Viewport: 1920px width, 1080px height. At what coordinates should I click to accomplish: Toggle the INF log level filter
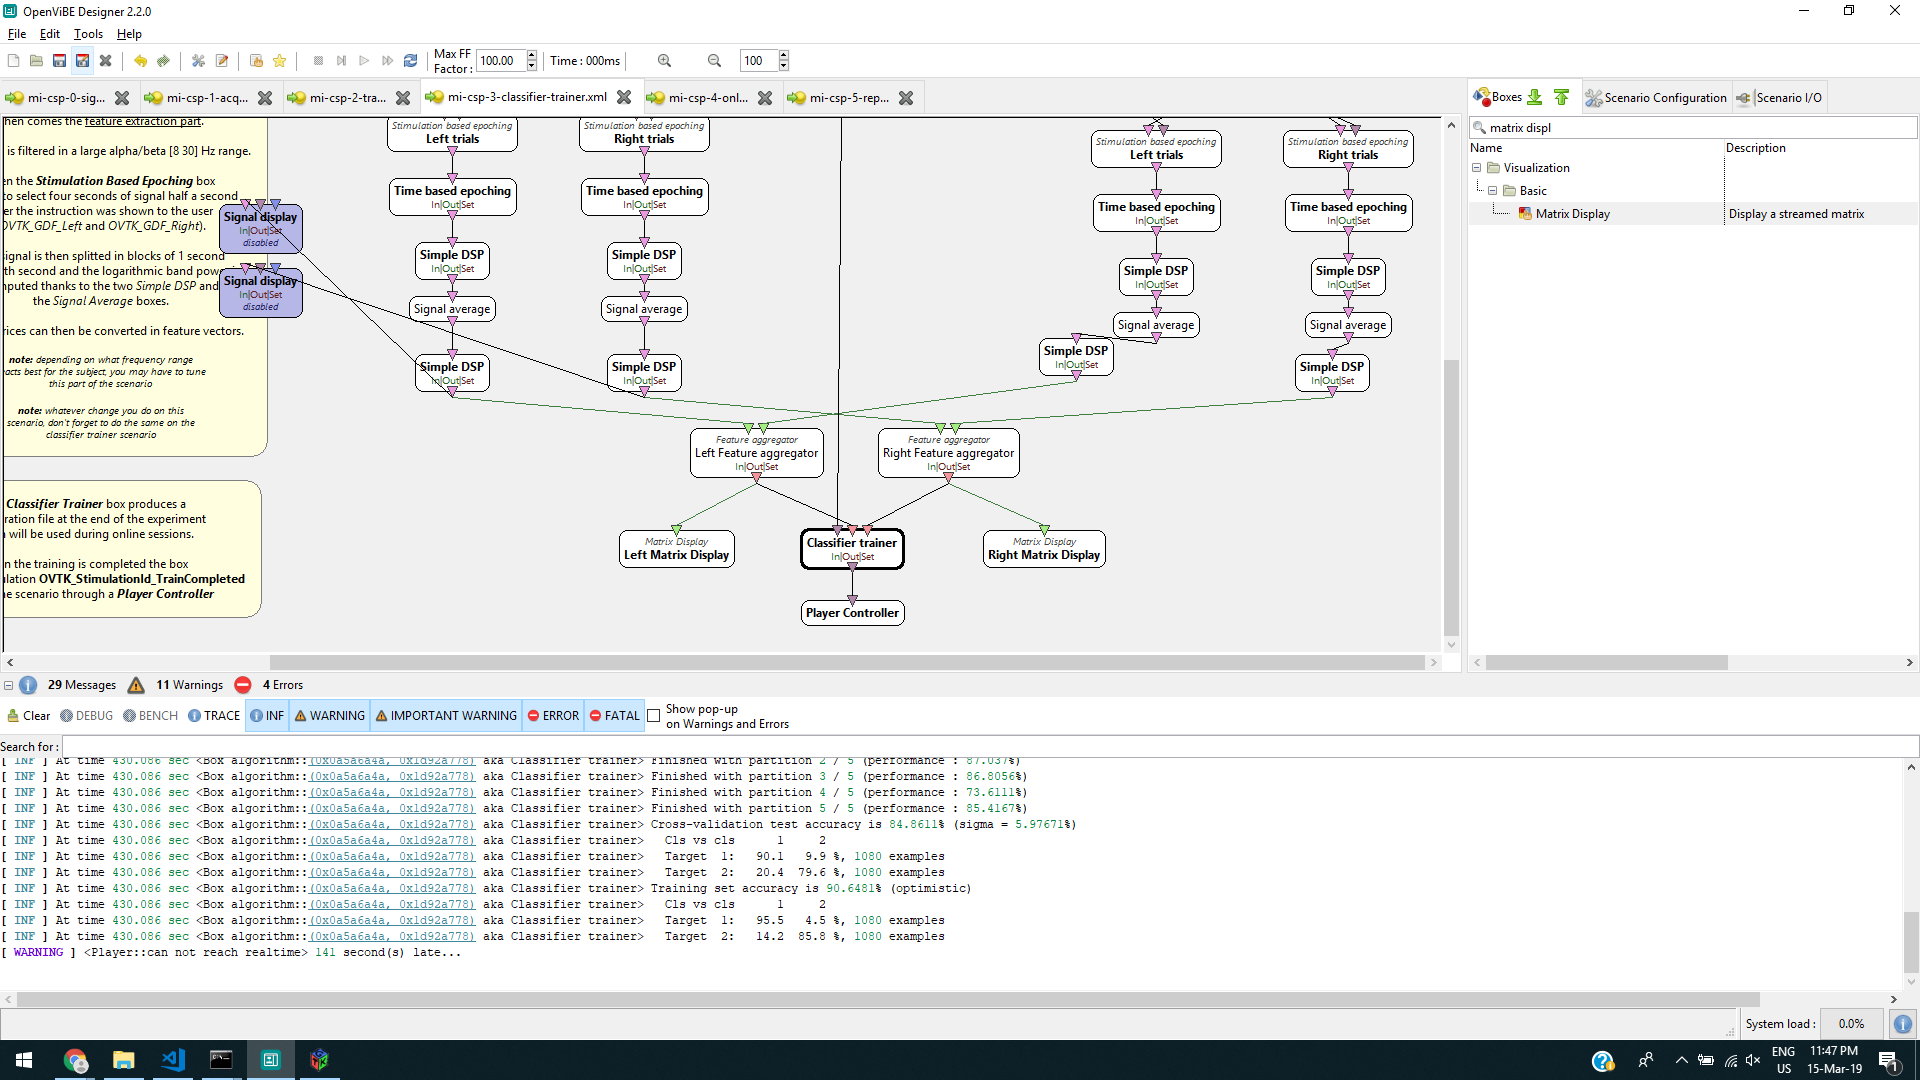pyautogui.click(x=267, y=716)
